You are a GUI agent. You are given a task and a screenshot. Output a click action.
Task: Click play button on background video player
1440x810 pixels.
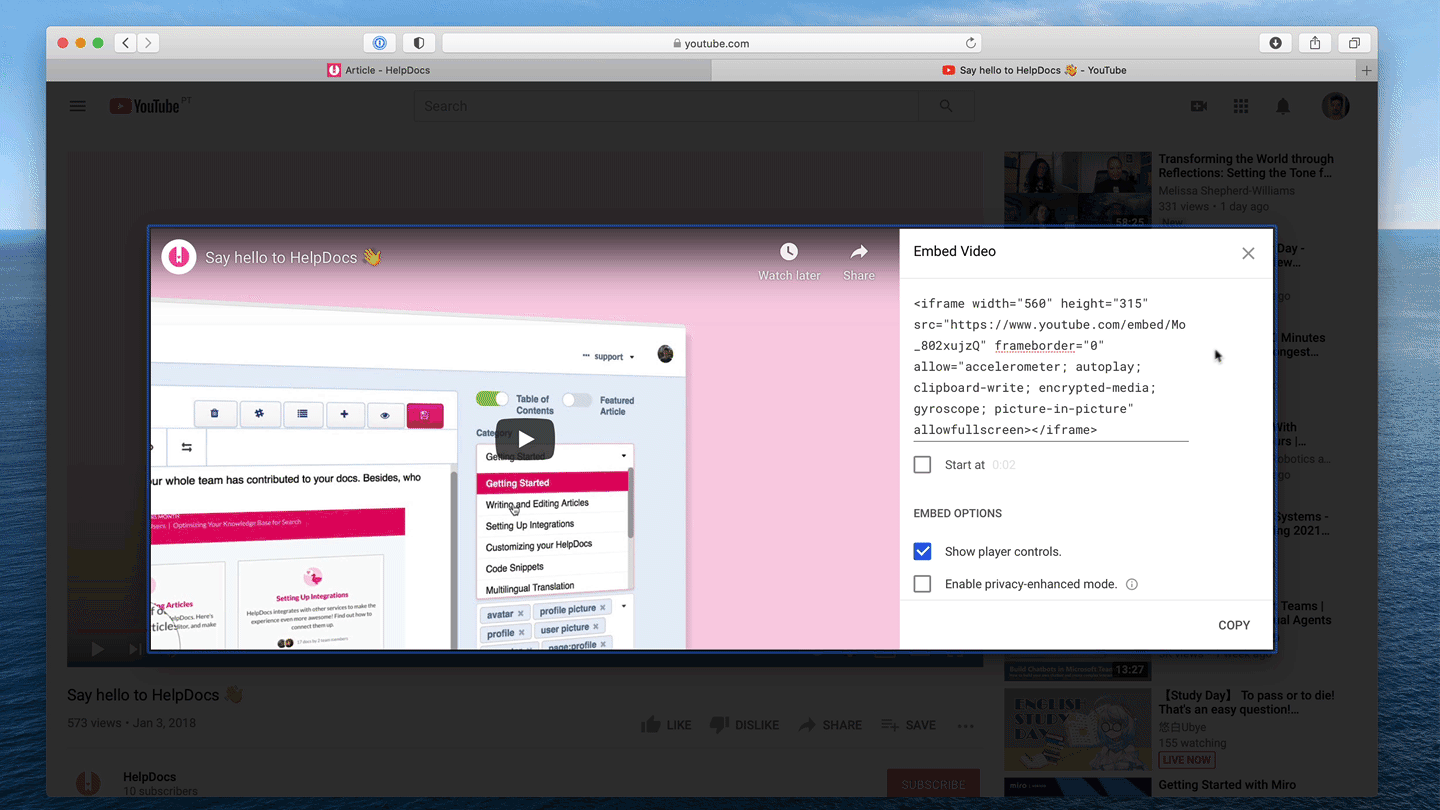[97, 649]
